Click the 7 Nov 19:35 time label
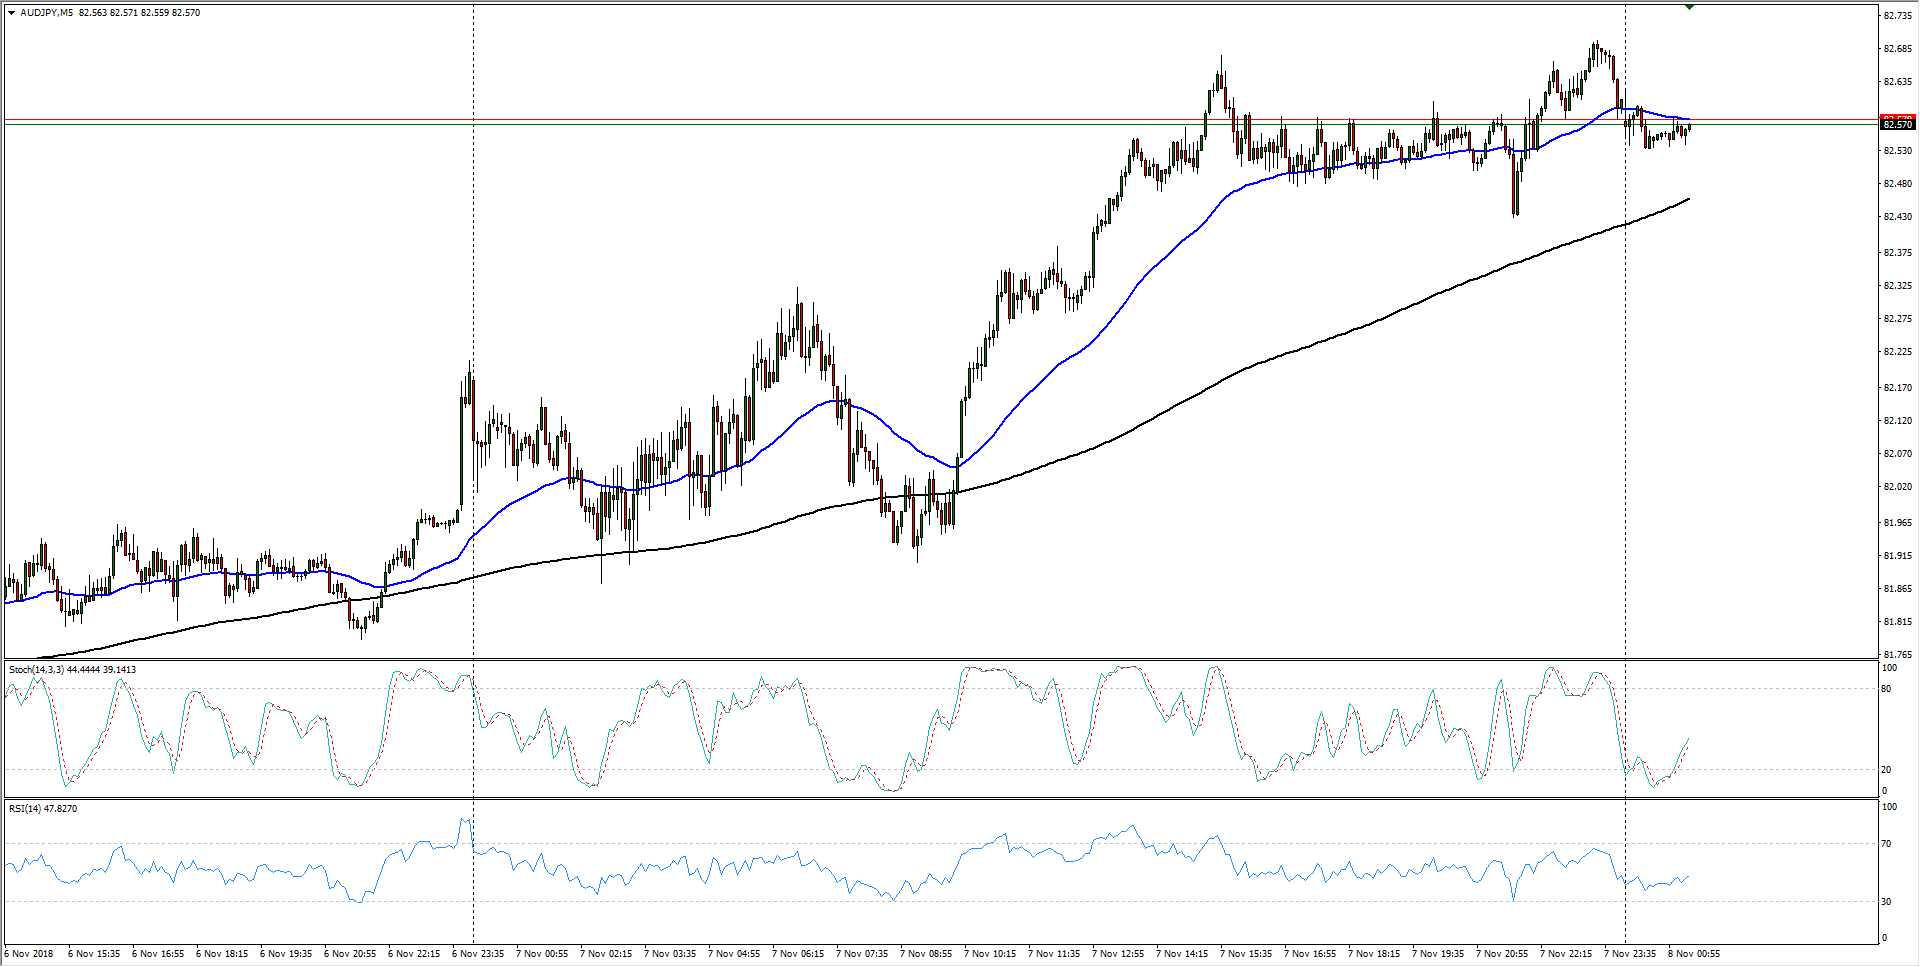Viewport: 1920px width, 967px height. pyautogui.click(x=1438, y=954)
